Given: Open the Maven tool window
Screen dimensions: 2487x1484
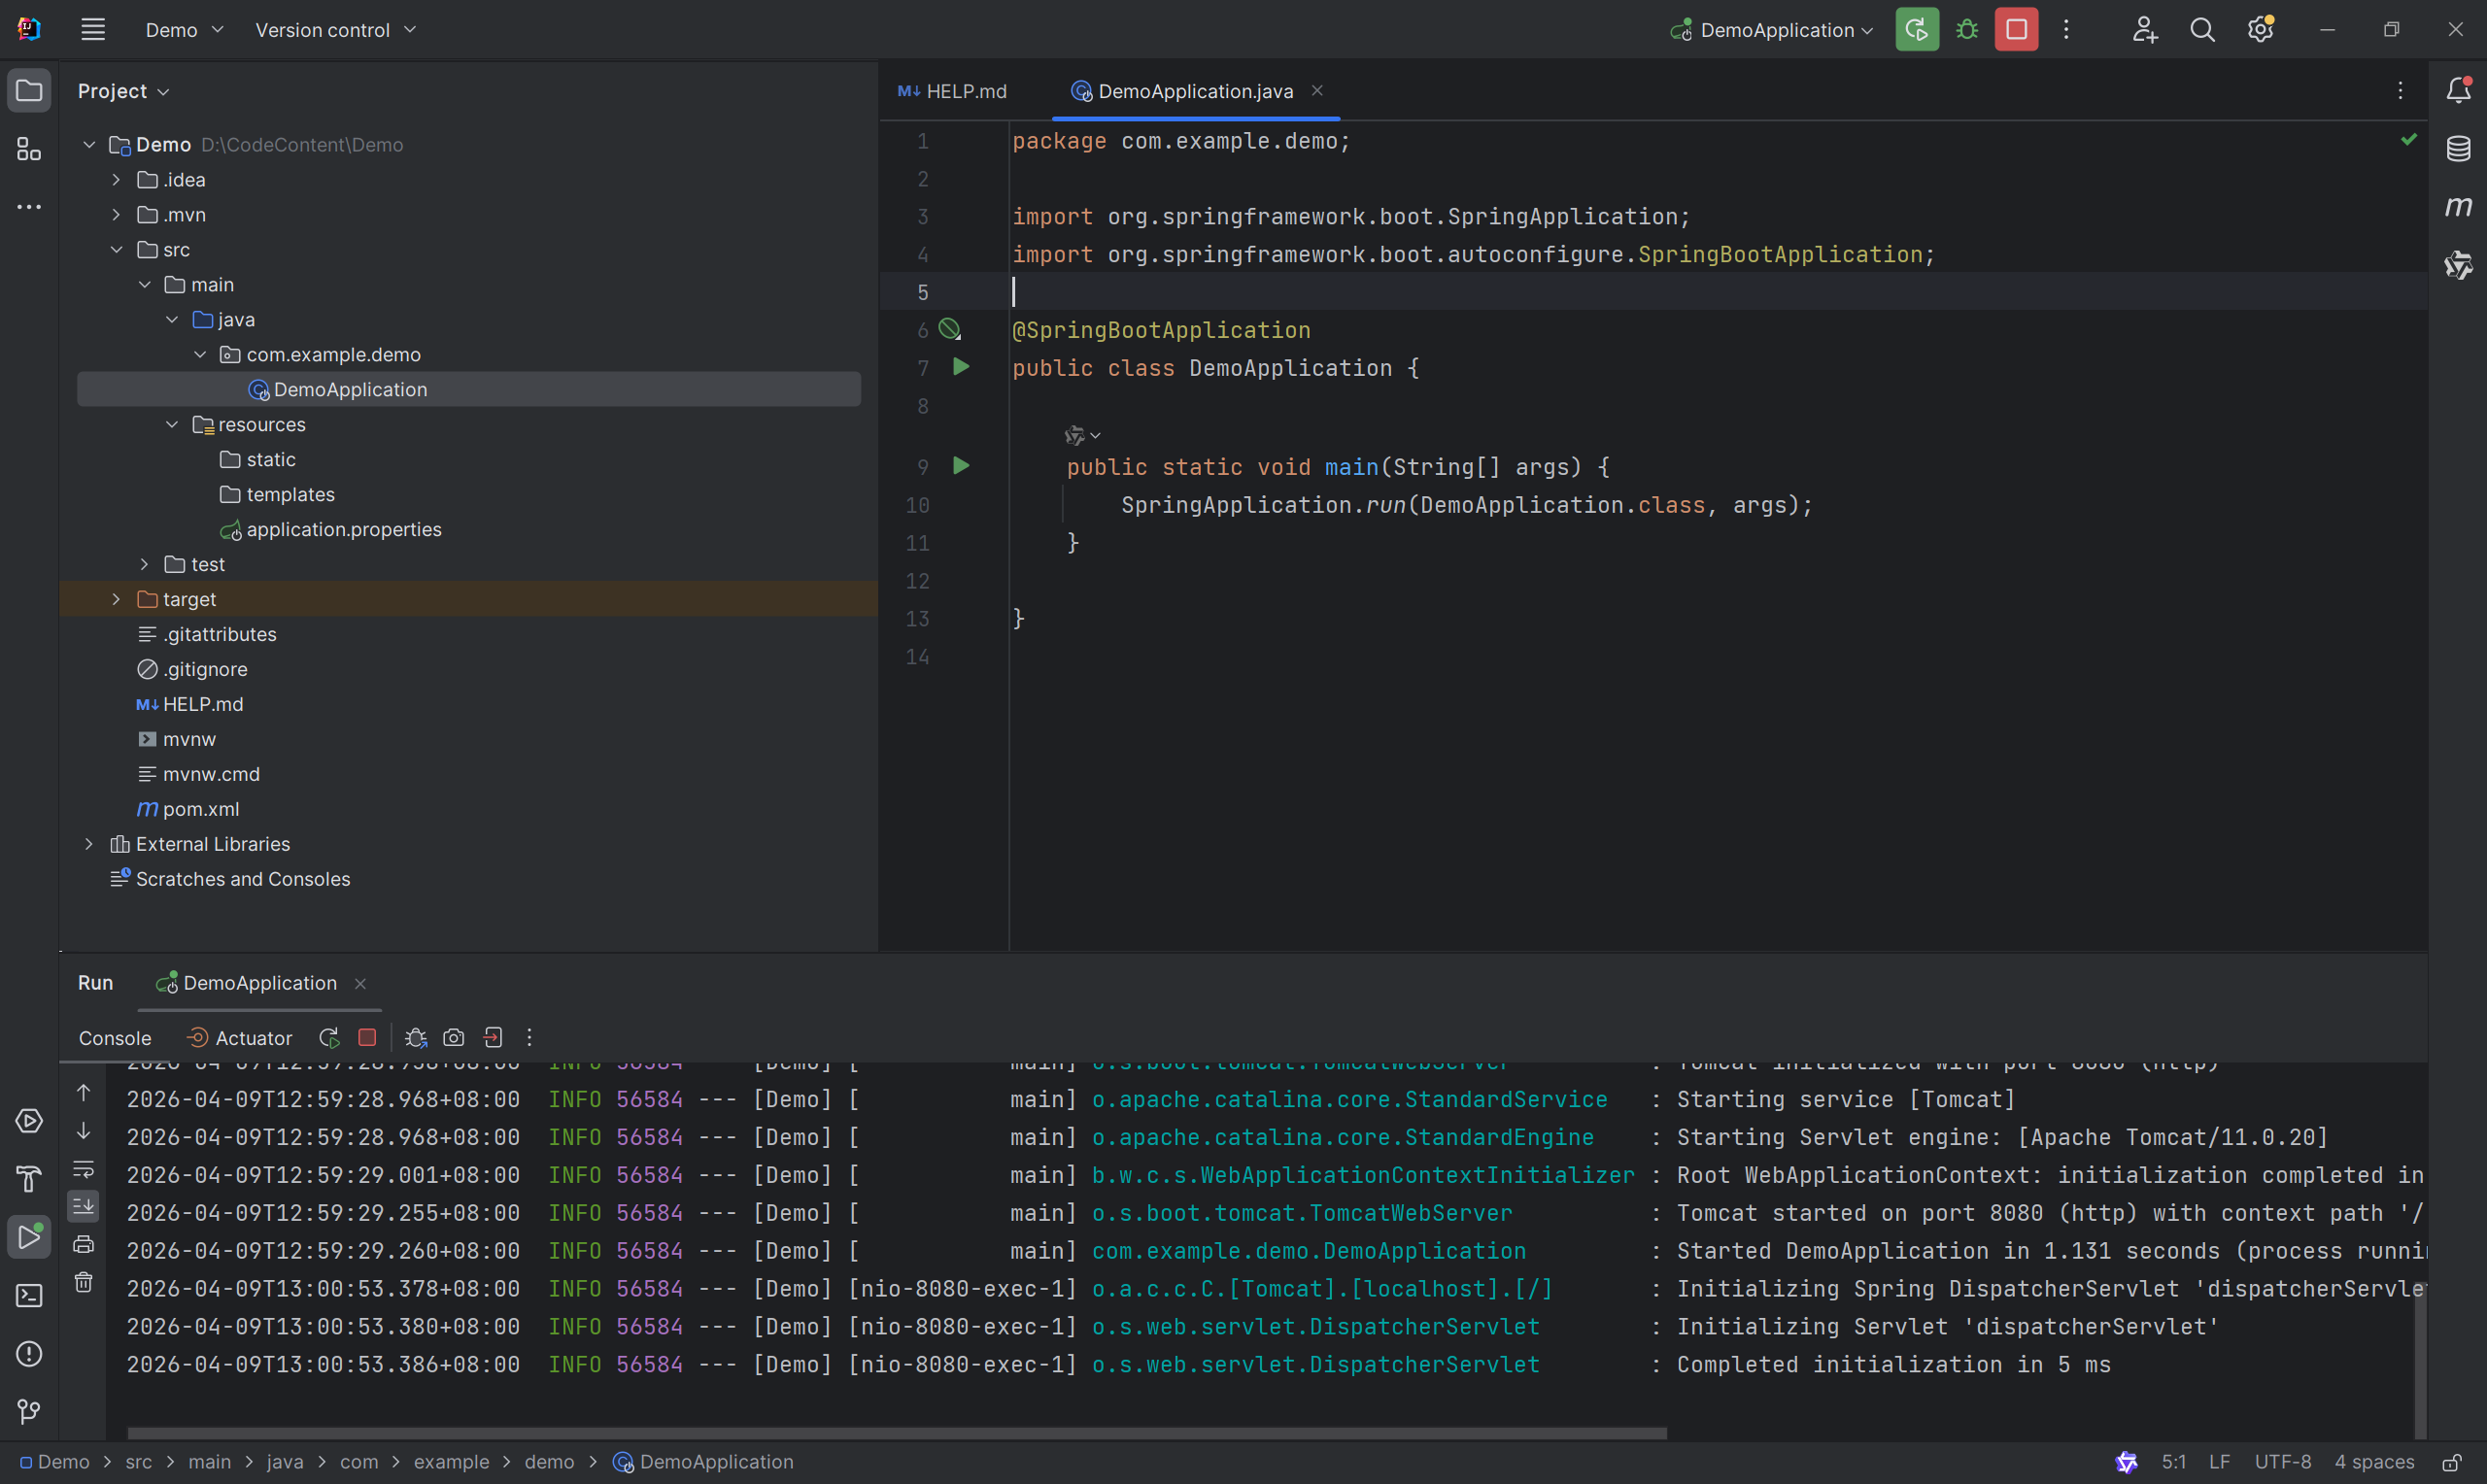Looking at the screenshot, I should 2457,207.
